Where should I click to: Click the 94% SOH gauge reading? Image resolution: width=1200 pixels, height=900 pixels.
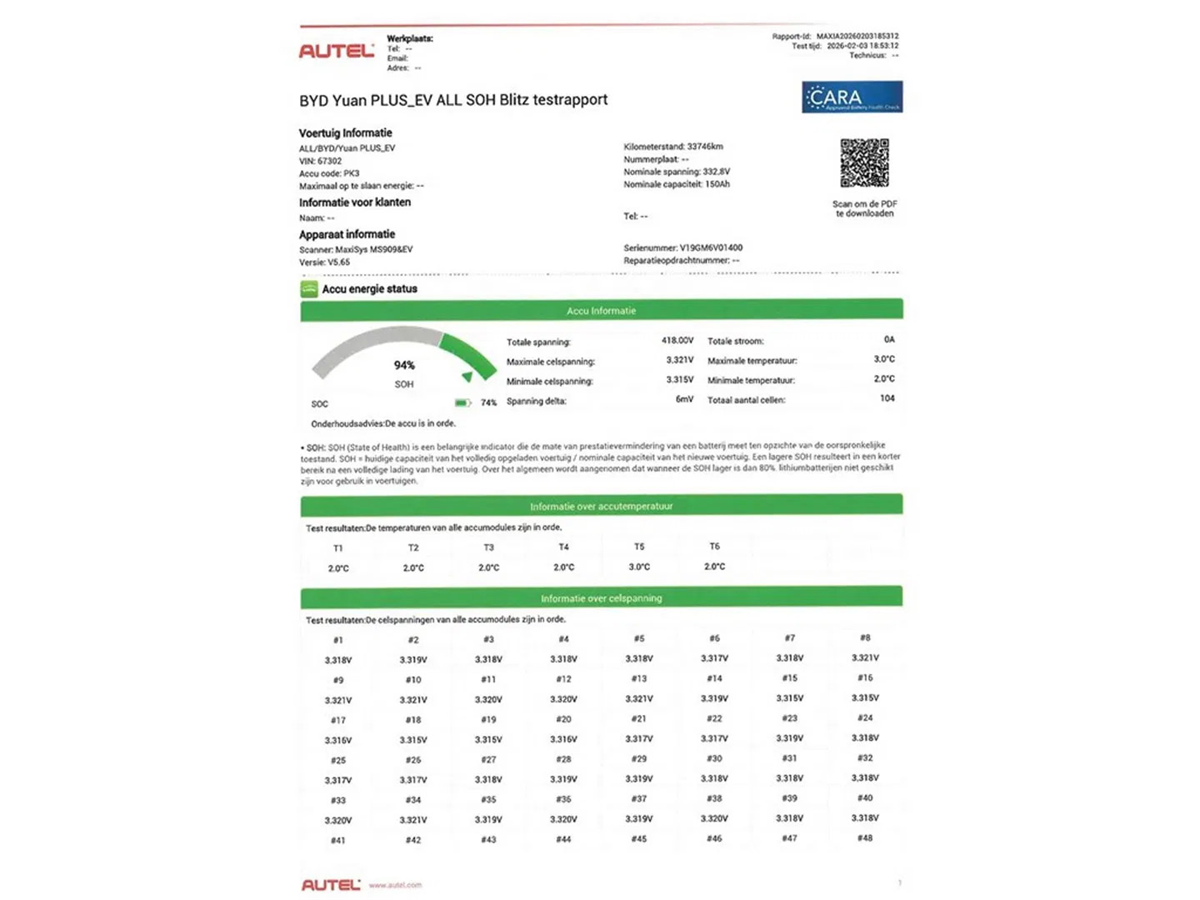point(404,366)
